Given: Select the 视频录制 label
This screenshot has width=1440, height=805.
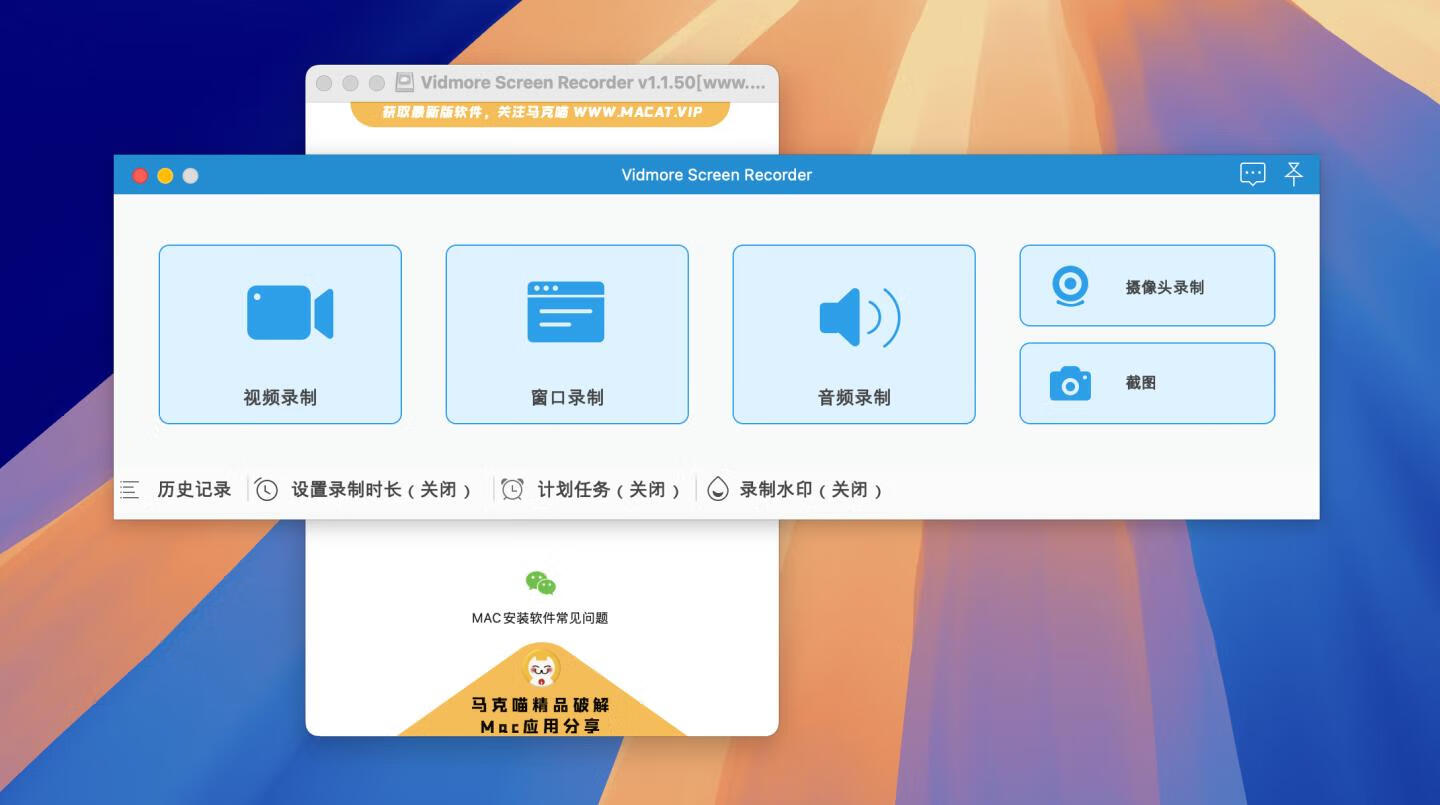Looking at the screenshot, I should 280,397.
